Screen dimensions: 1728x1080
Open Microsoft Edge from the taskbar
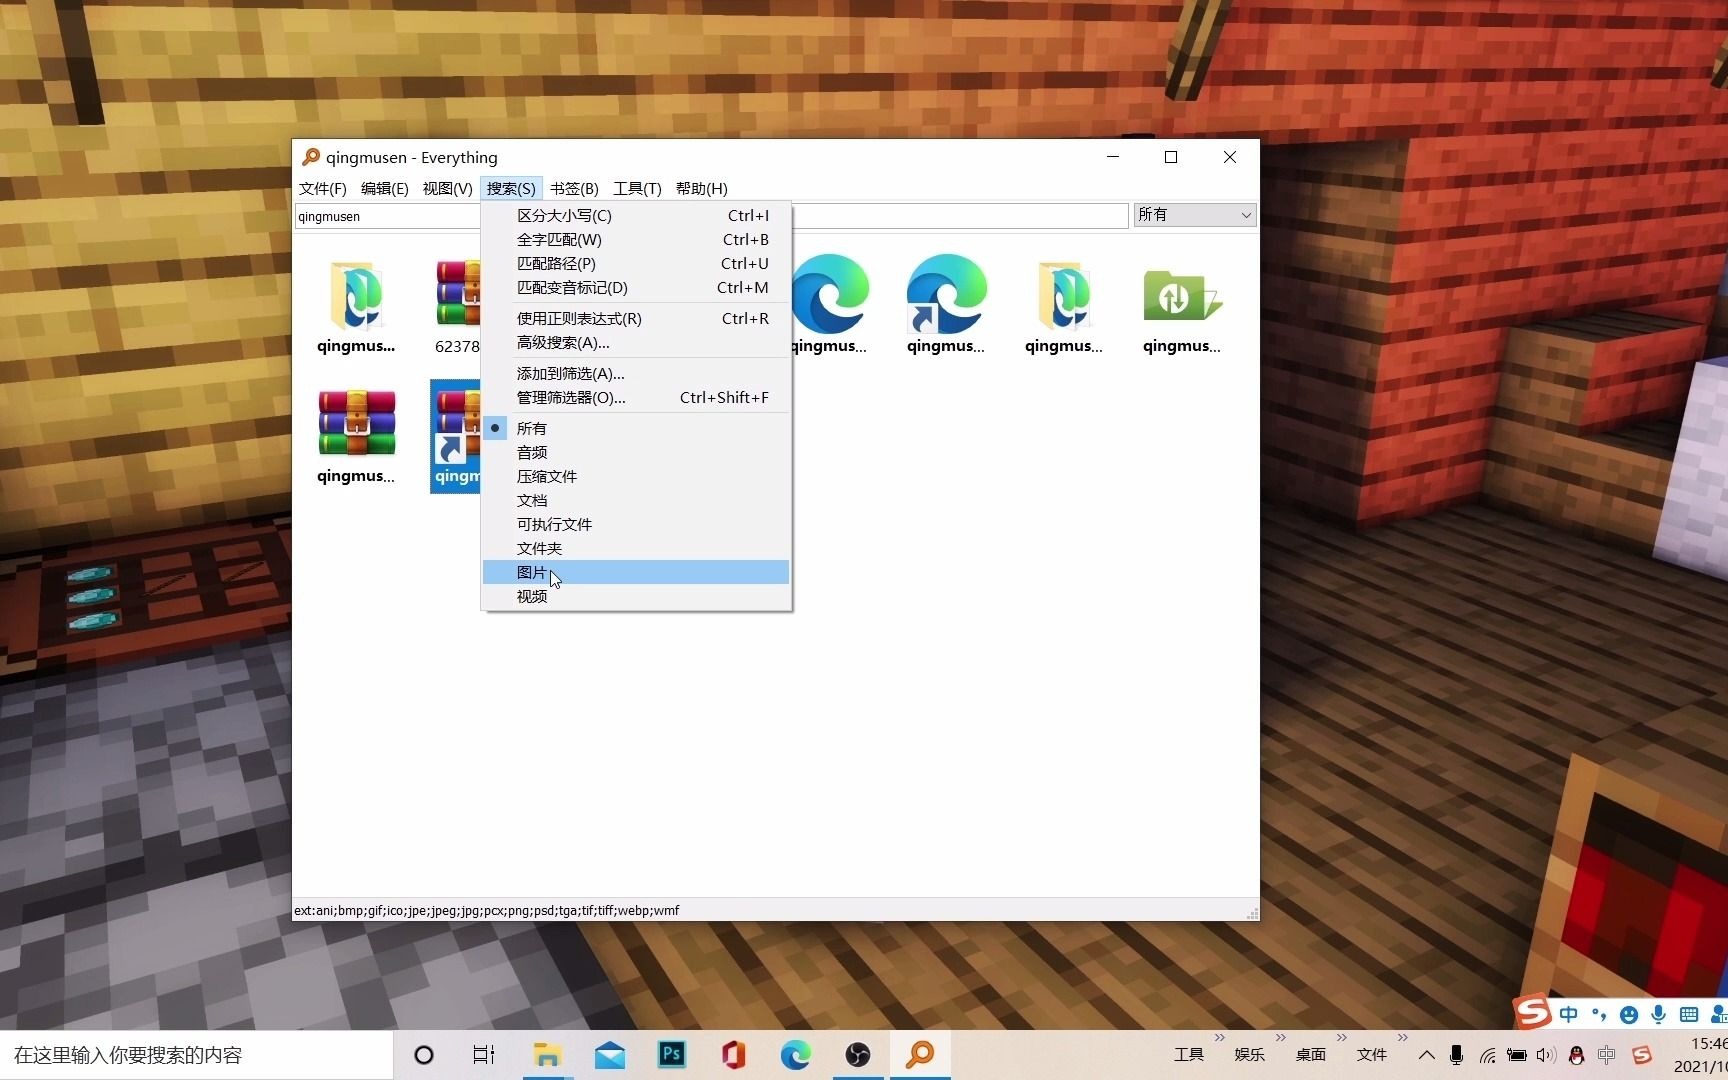796,1055
